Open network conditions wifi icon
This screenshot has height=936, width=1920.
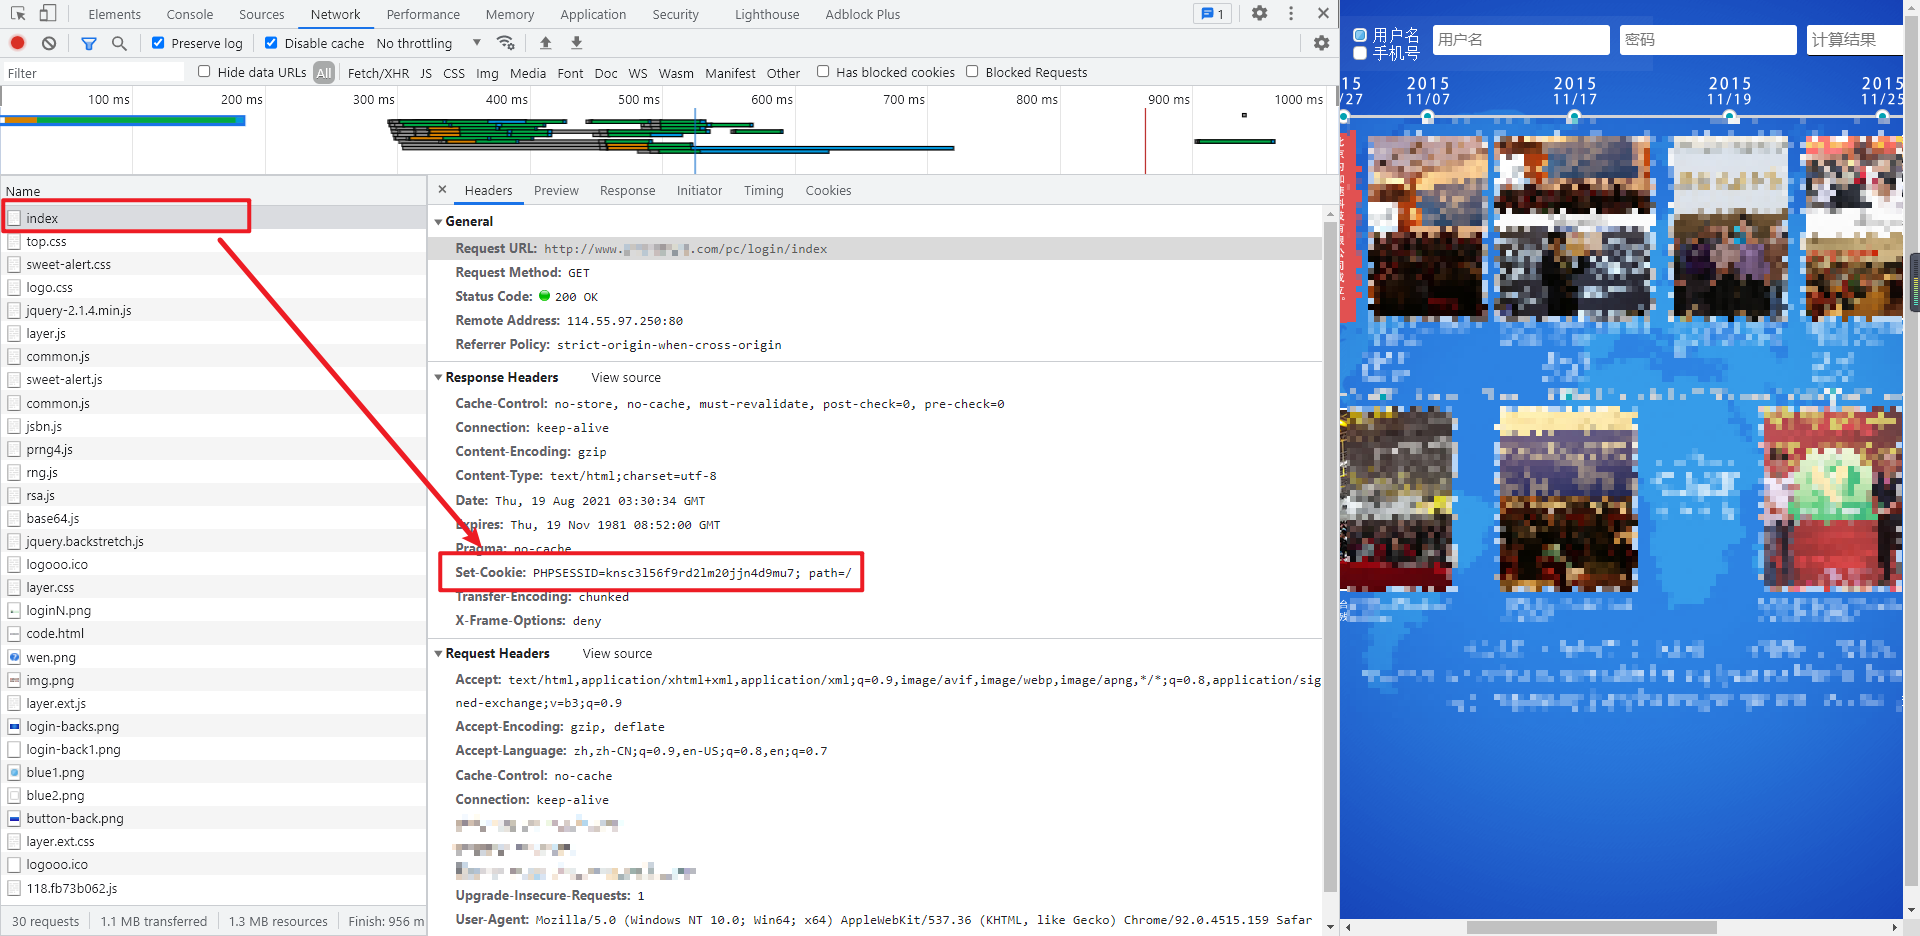(506, 43)
